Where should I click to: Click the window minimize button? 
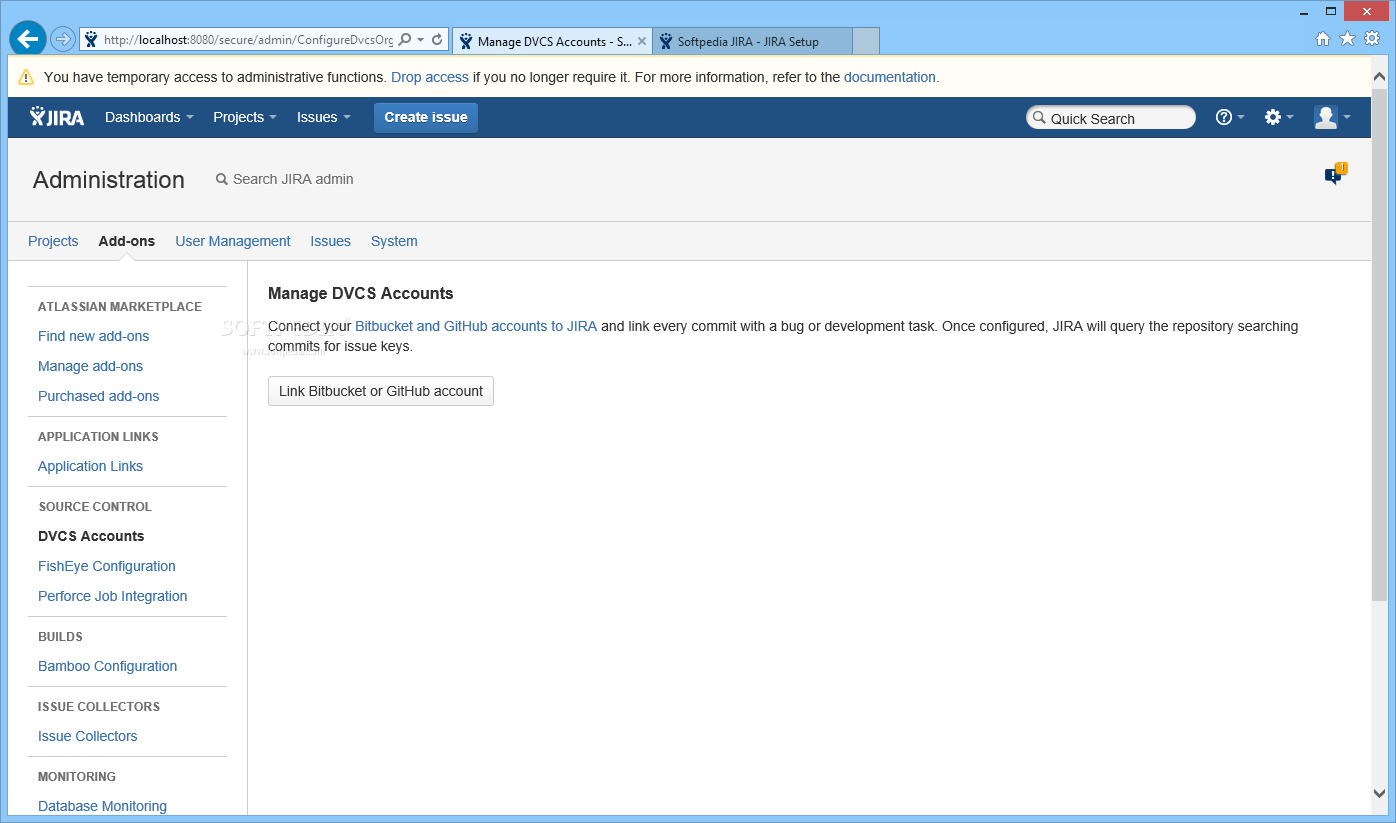point(1302,11)
